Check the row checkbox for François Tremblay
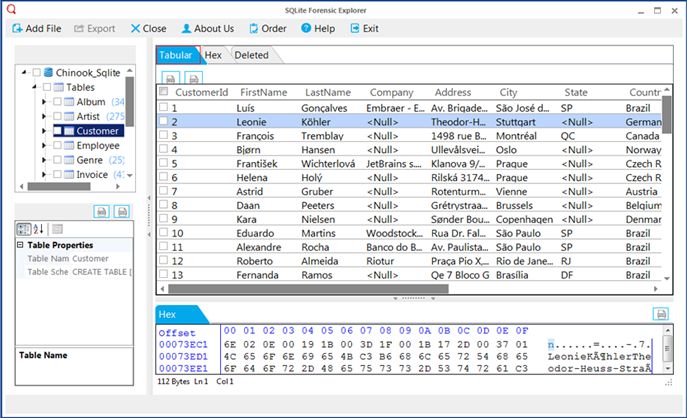Viewport: 687px width, 418px height. [163, 135]
